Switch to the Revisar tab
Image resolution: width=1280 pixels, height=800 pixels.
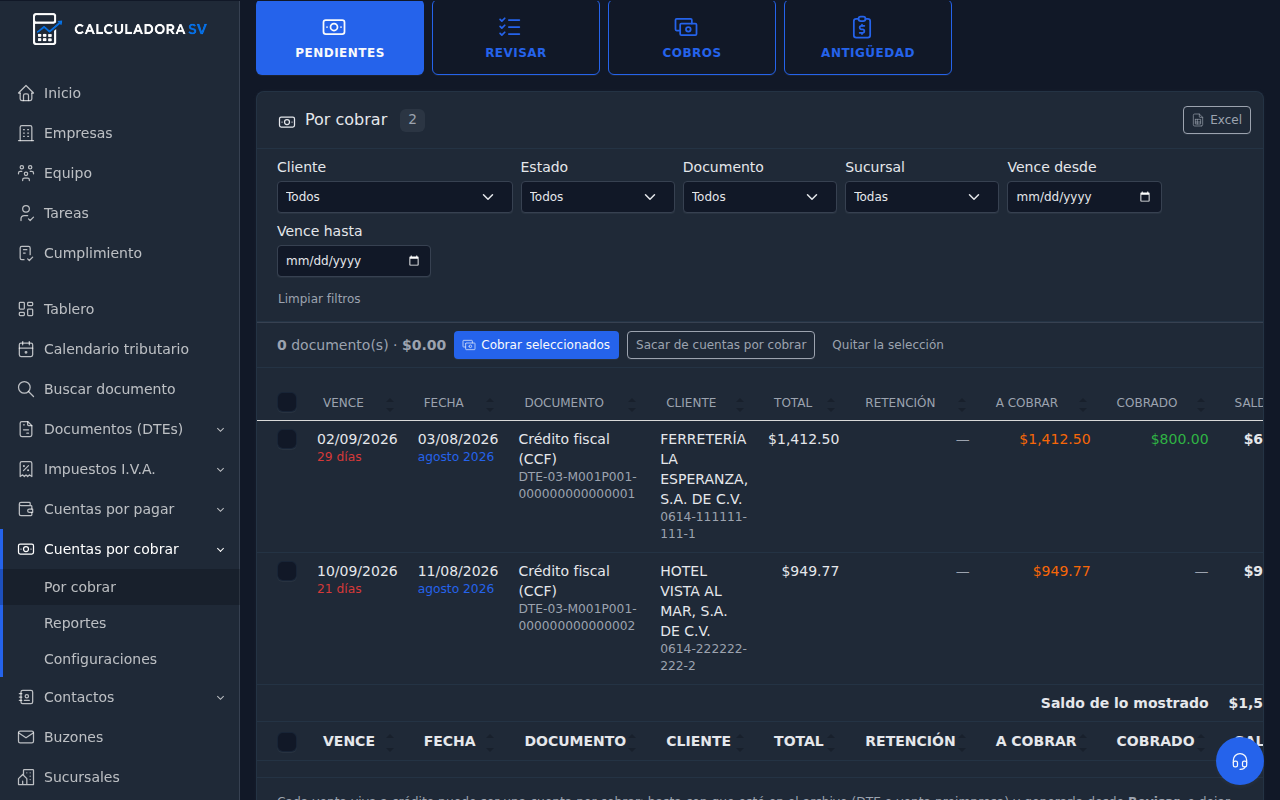(516, 37)
